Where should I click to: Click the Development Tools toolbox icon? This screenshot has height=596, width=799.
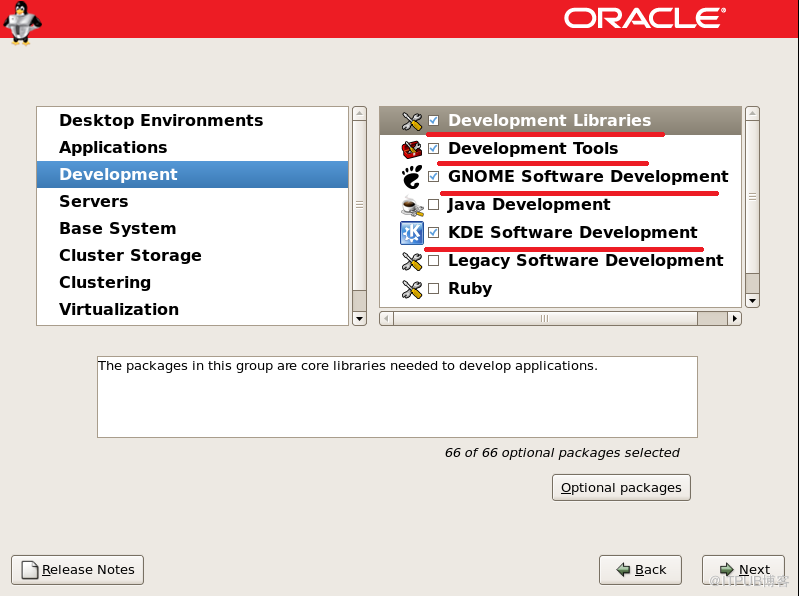coord(412,149)
